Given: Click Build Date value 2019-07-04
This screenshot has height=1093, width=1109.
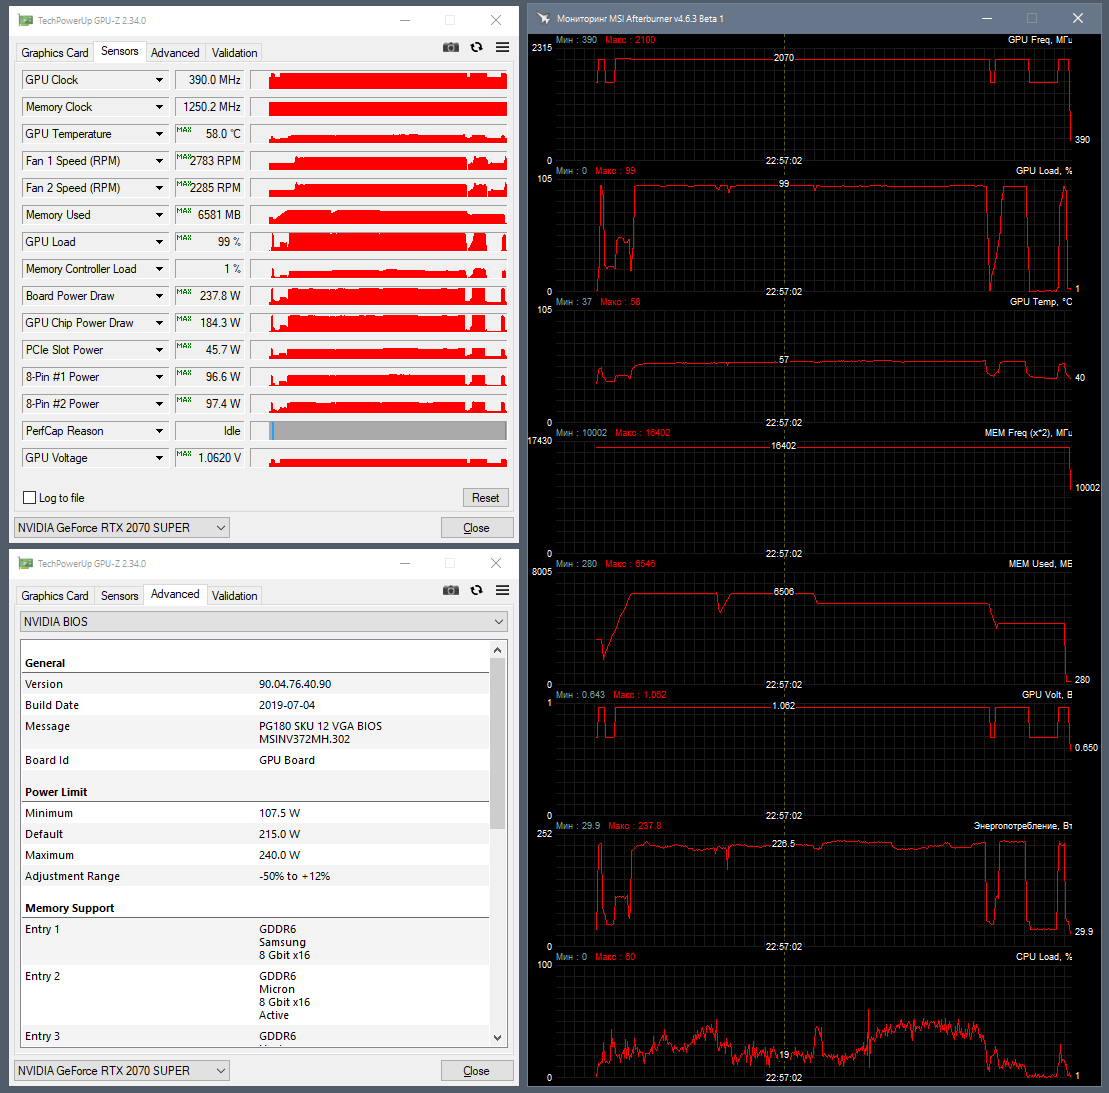Looking at the screenshot, I should (287, 705).
